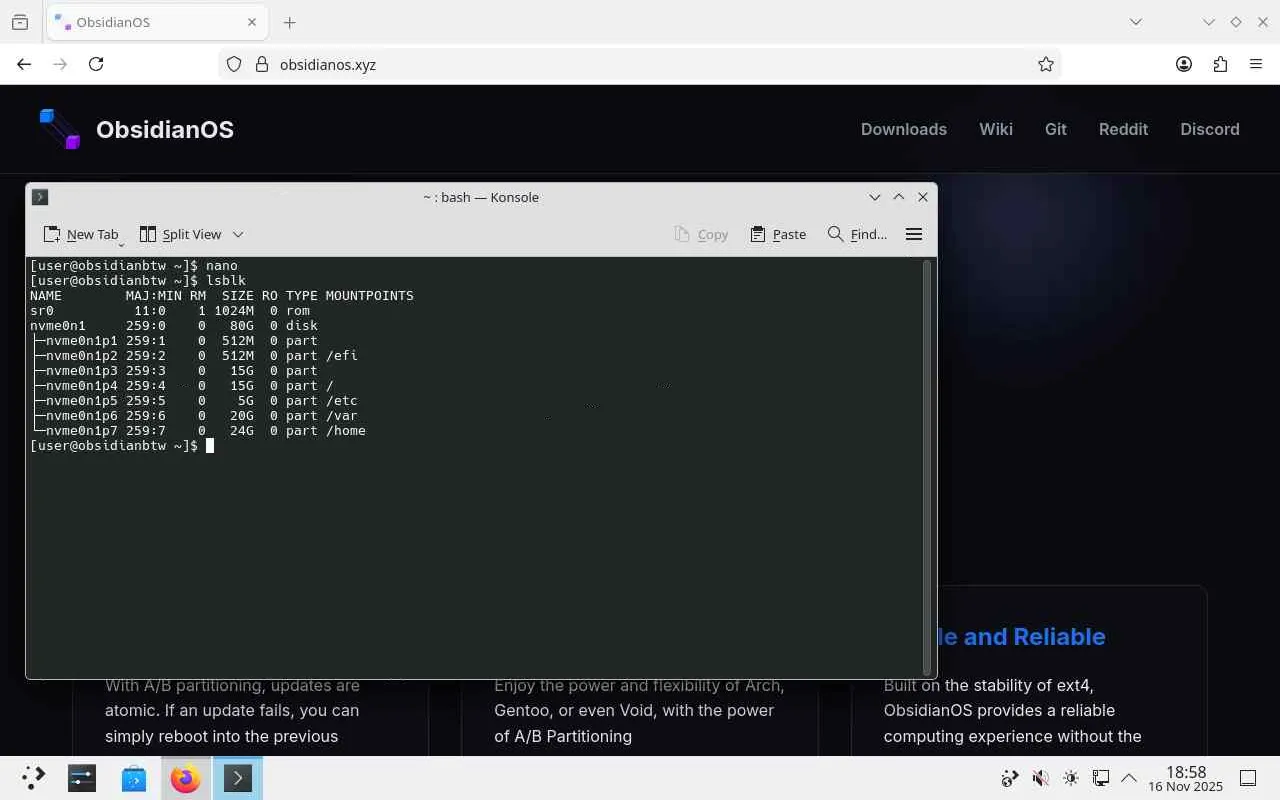
Task: Click the address bar showing obsidianos.xyz
Action: coord(640,64)
